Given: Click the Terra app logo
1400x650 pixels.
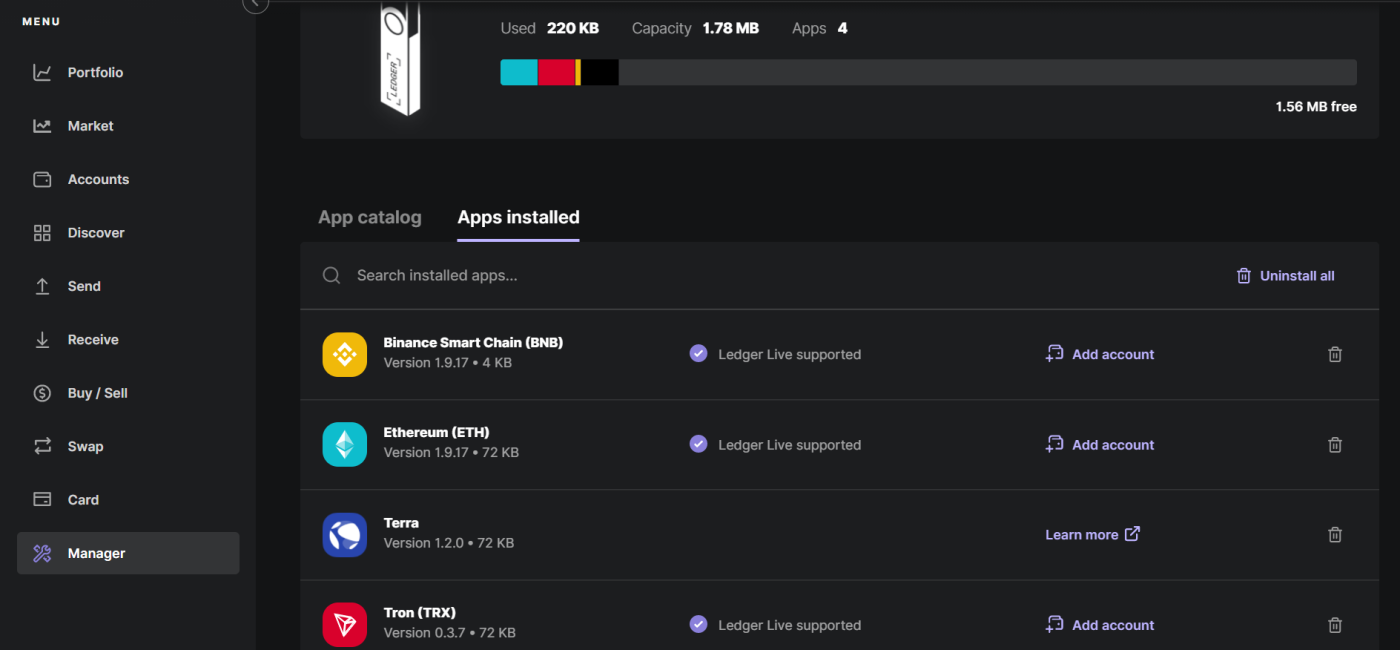Looking at the screenshot, I should click(345, 534).
